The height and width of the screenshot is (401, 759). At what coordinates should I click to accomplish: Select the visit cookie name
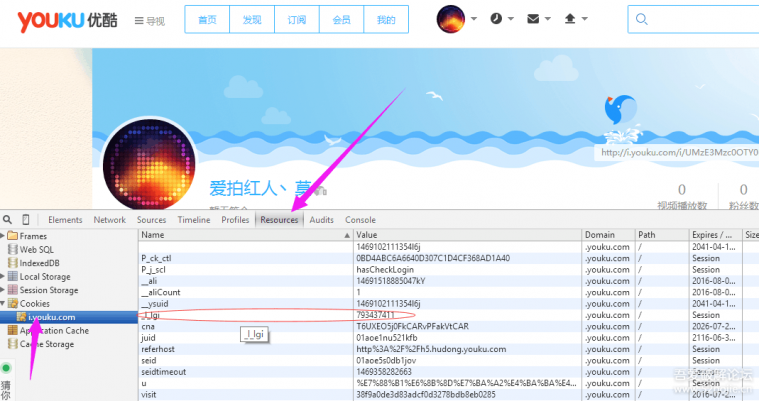pyautogui.click(x=149, y=395)
